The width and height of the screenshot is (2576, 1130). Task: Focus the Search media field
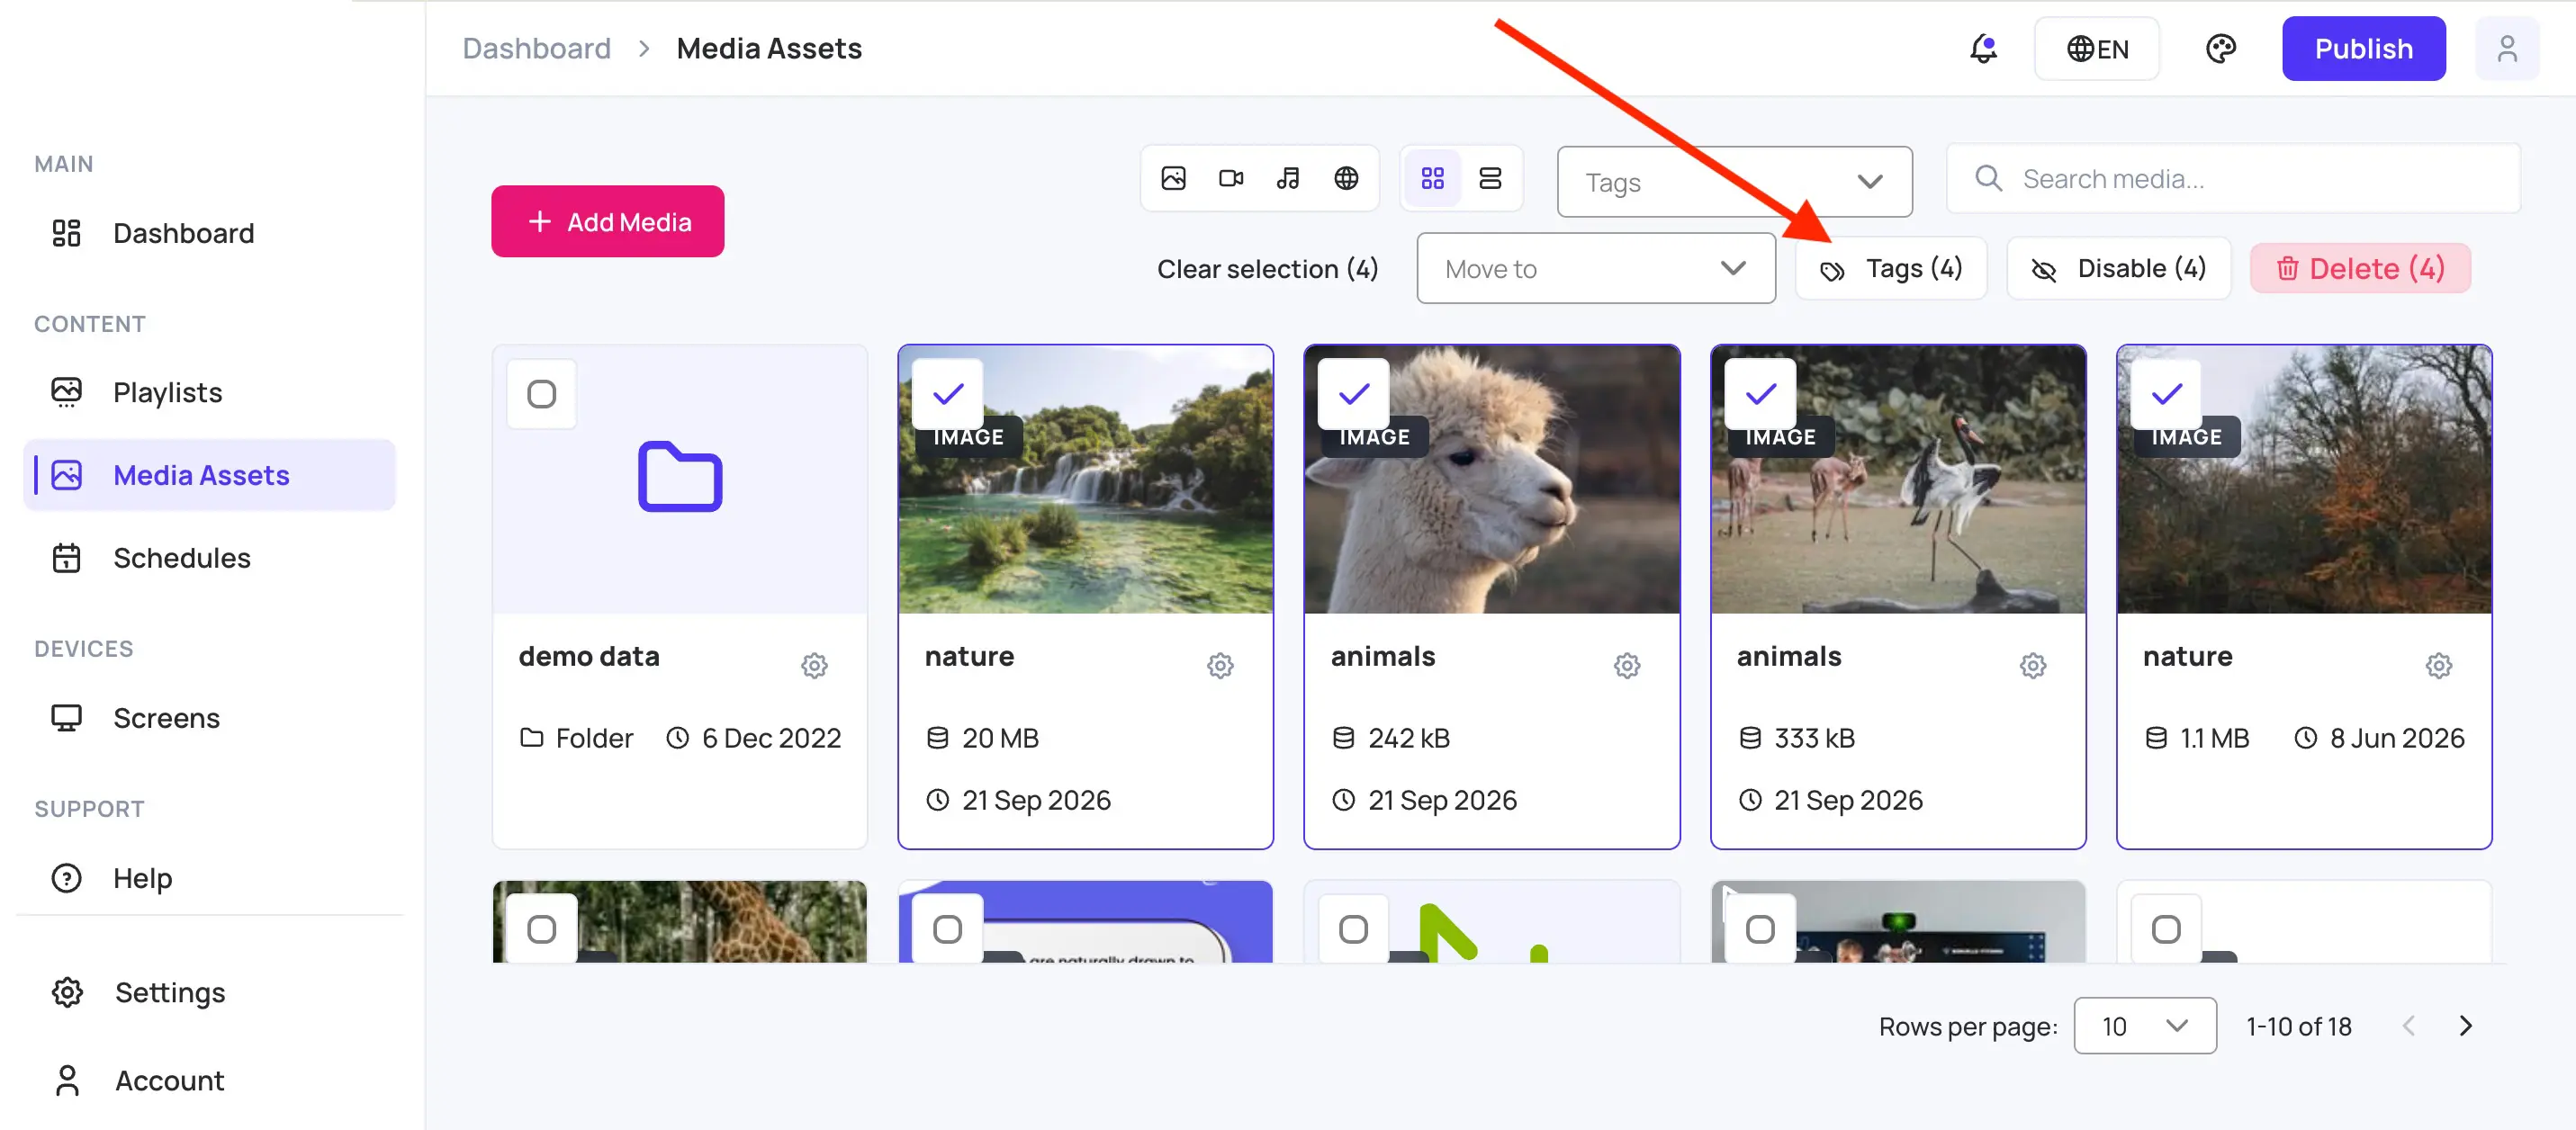[2233, 179]
